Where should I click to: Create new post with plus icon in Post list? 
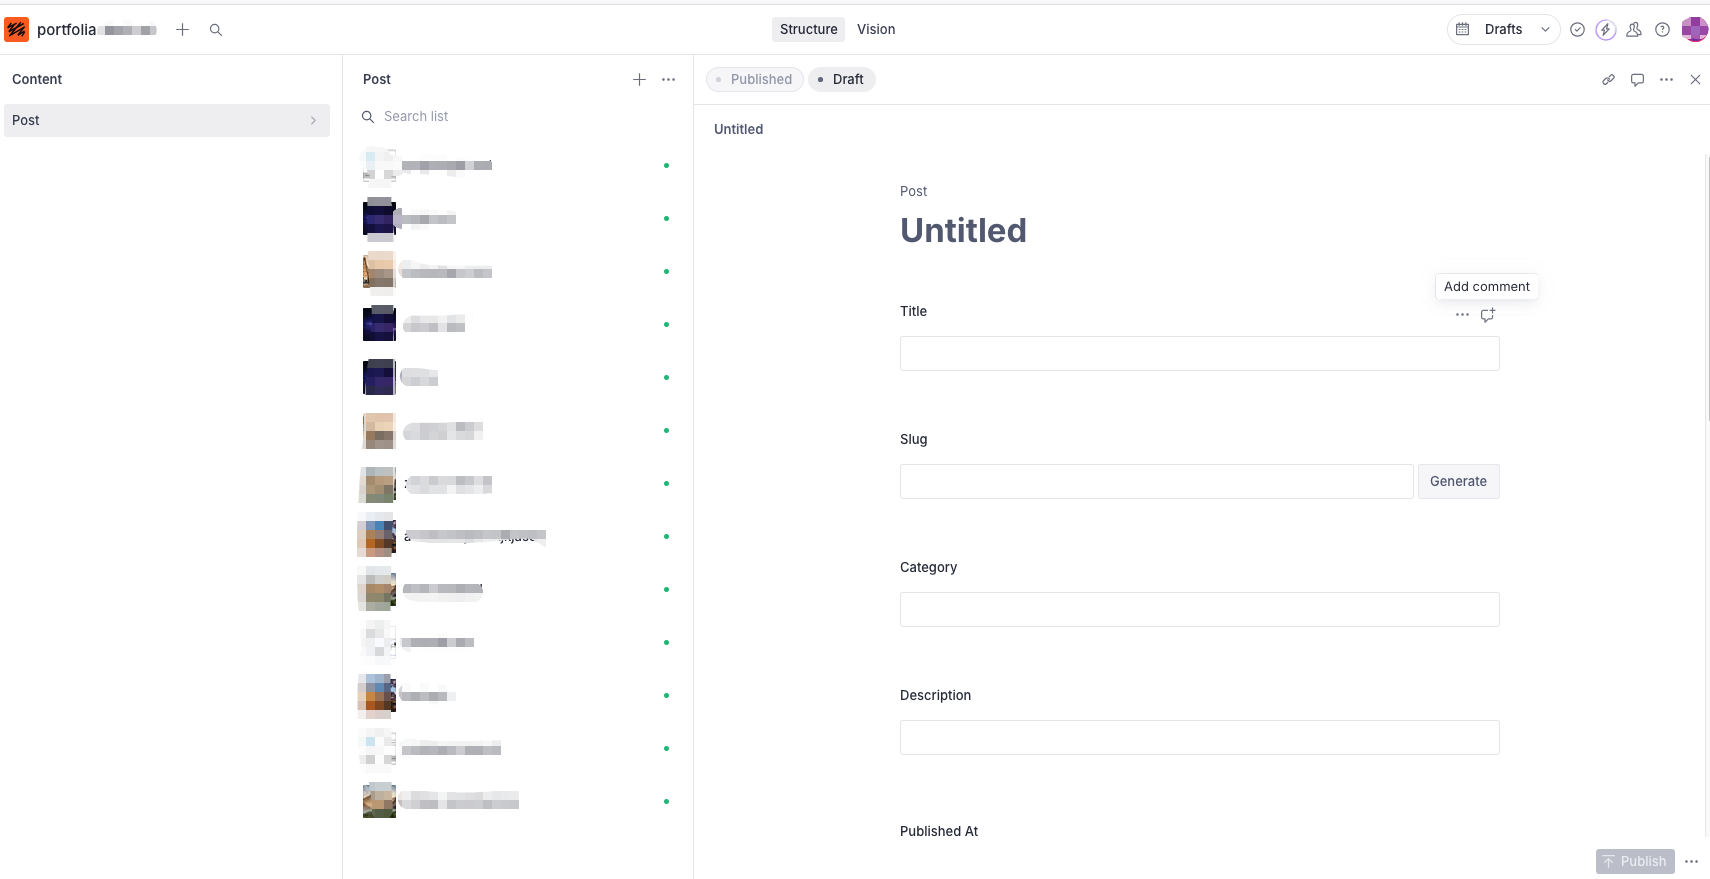[639, 80]
